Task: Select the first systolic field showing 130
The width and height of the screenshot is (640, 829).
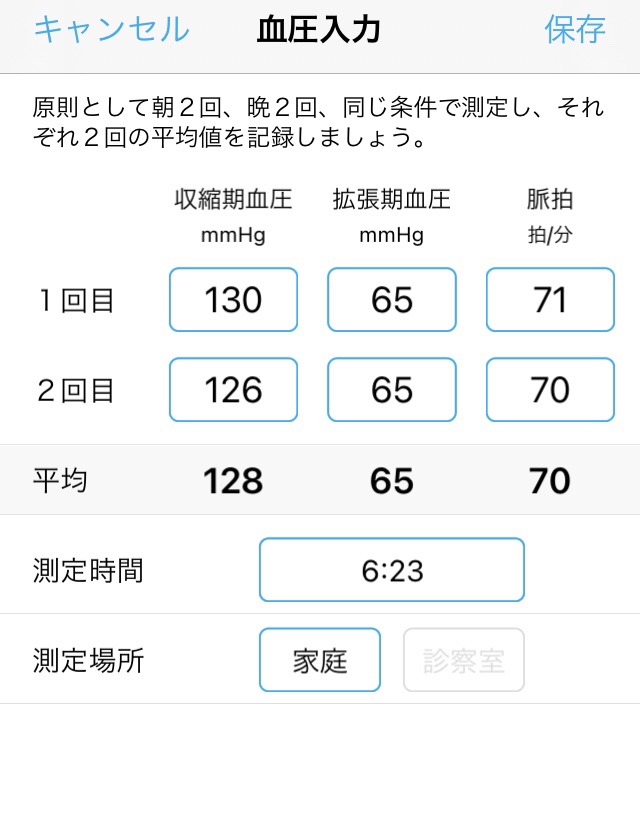Action: (234, 300)
